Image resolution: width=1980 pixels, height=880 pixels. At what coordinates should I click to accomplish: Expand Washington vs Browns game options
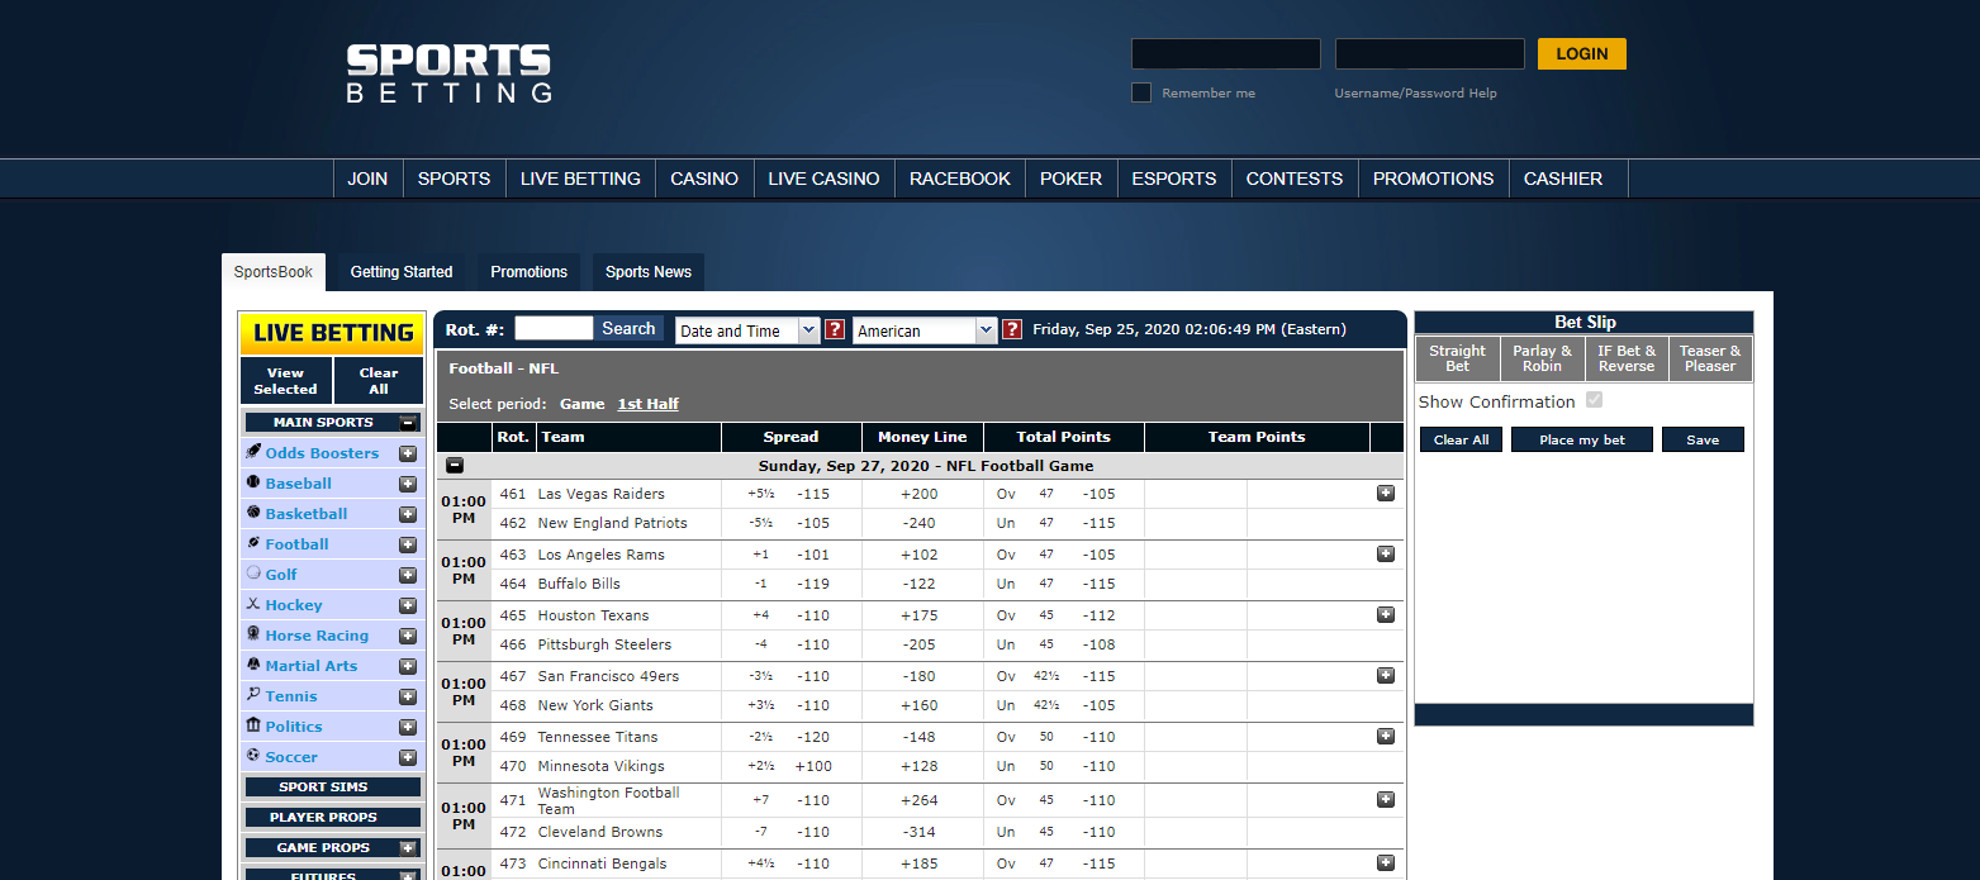[x=1386, y=800]
